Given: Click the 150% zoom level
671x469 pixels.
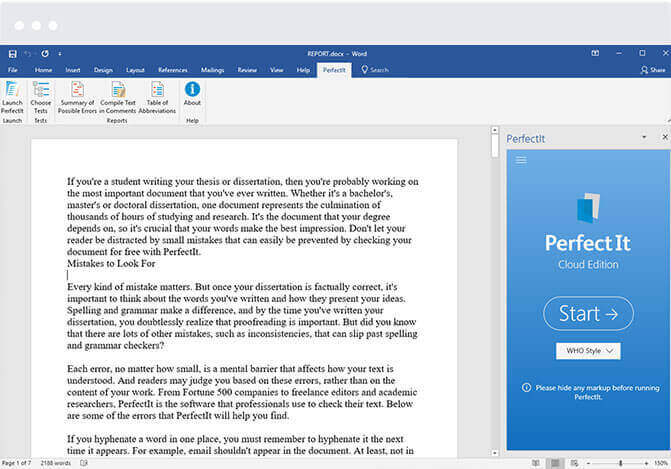Looking at the screenshot, I should [661, 463].
